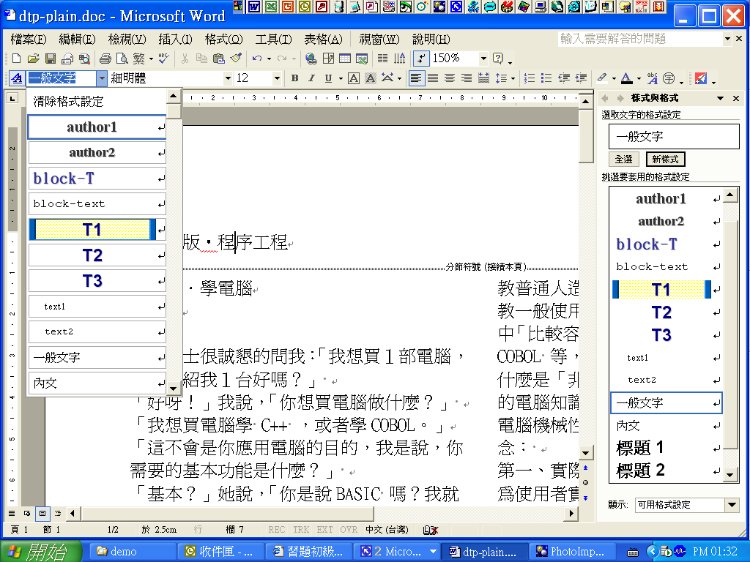Switch to demo taskbar window
The image size is (750, 562).
pos(132,551)
